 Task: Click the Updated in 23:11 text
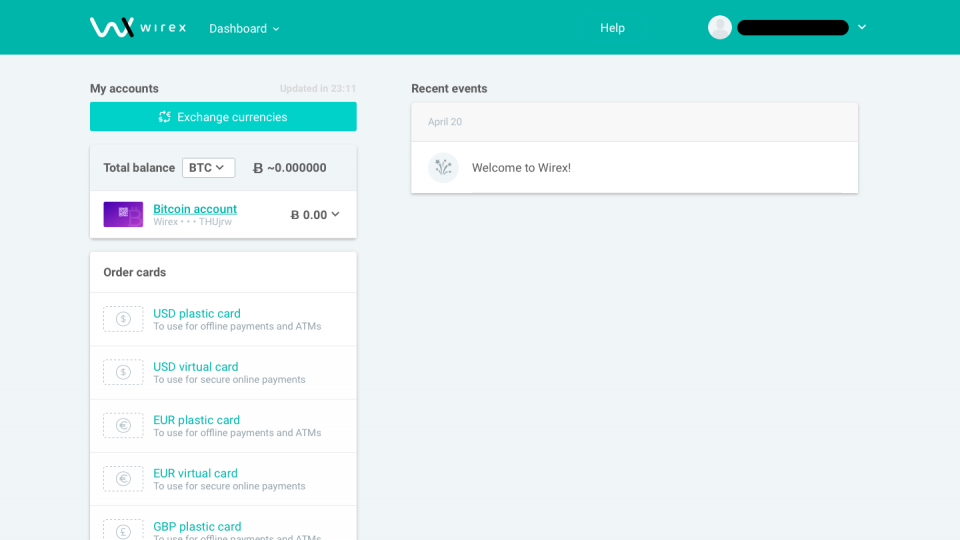pyautogui.click(x=318, y=89)
